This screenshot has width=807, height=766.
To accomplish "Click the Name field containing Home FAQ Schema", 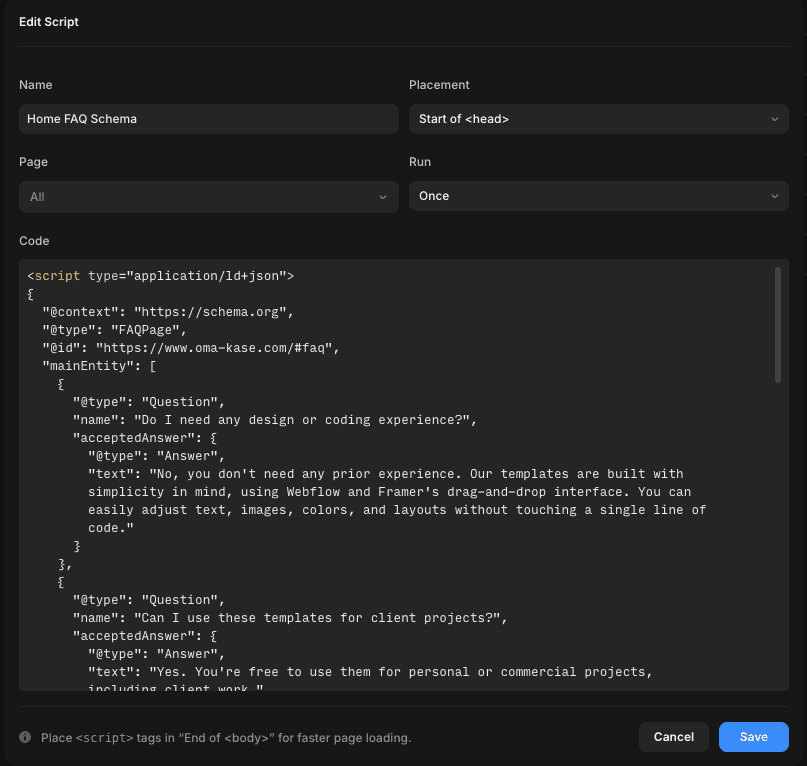I will [208, 119].
